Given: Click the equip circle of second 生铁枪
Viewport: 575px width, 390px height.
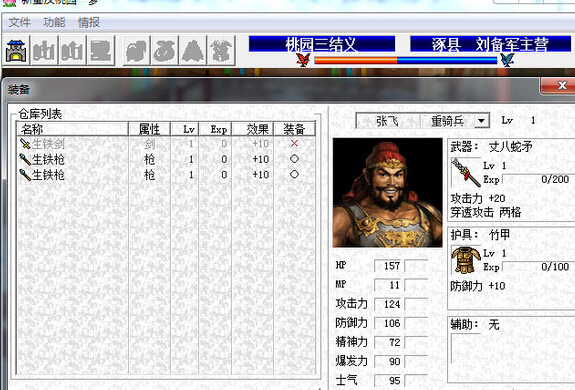Looking at the screenshot, I should click(294, 174).
